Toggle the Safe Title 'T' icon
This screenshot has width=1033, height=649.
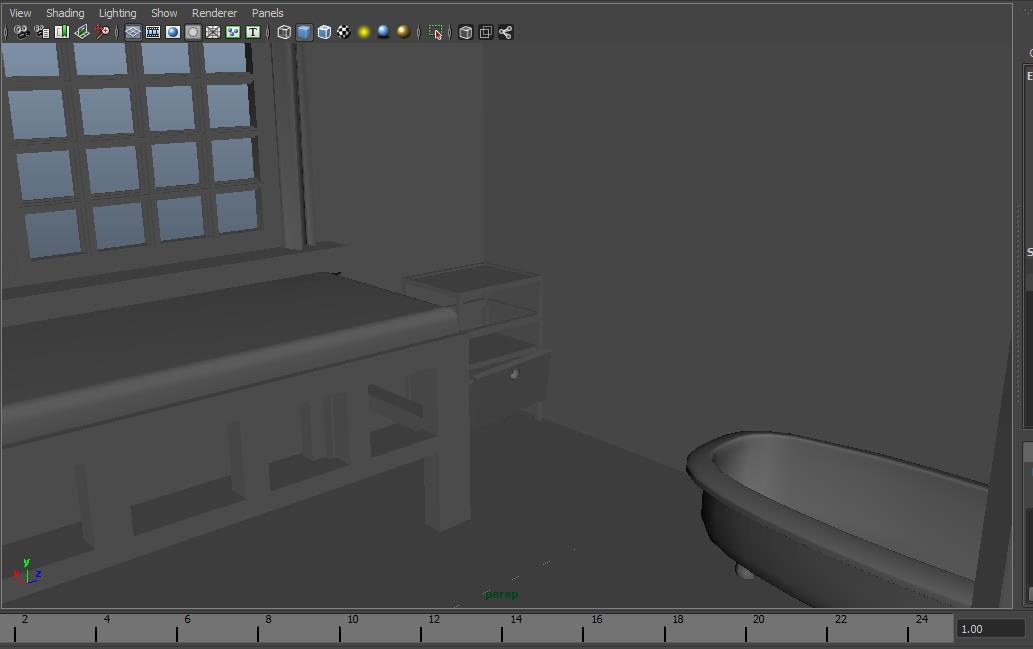click(x=252, y=32)
